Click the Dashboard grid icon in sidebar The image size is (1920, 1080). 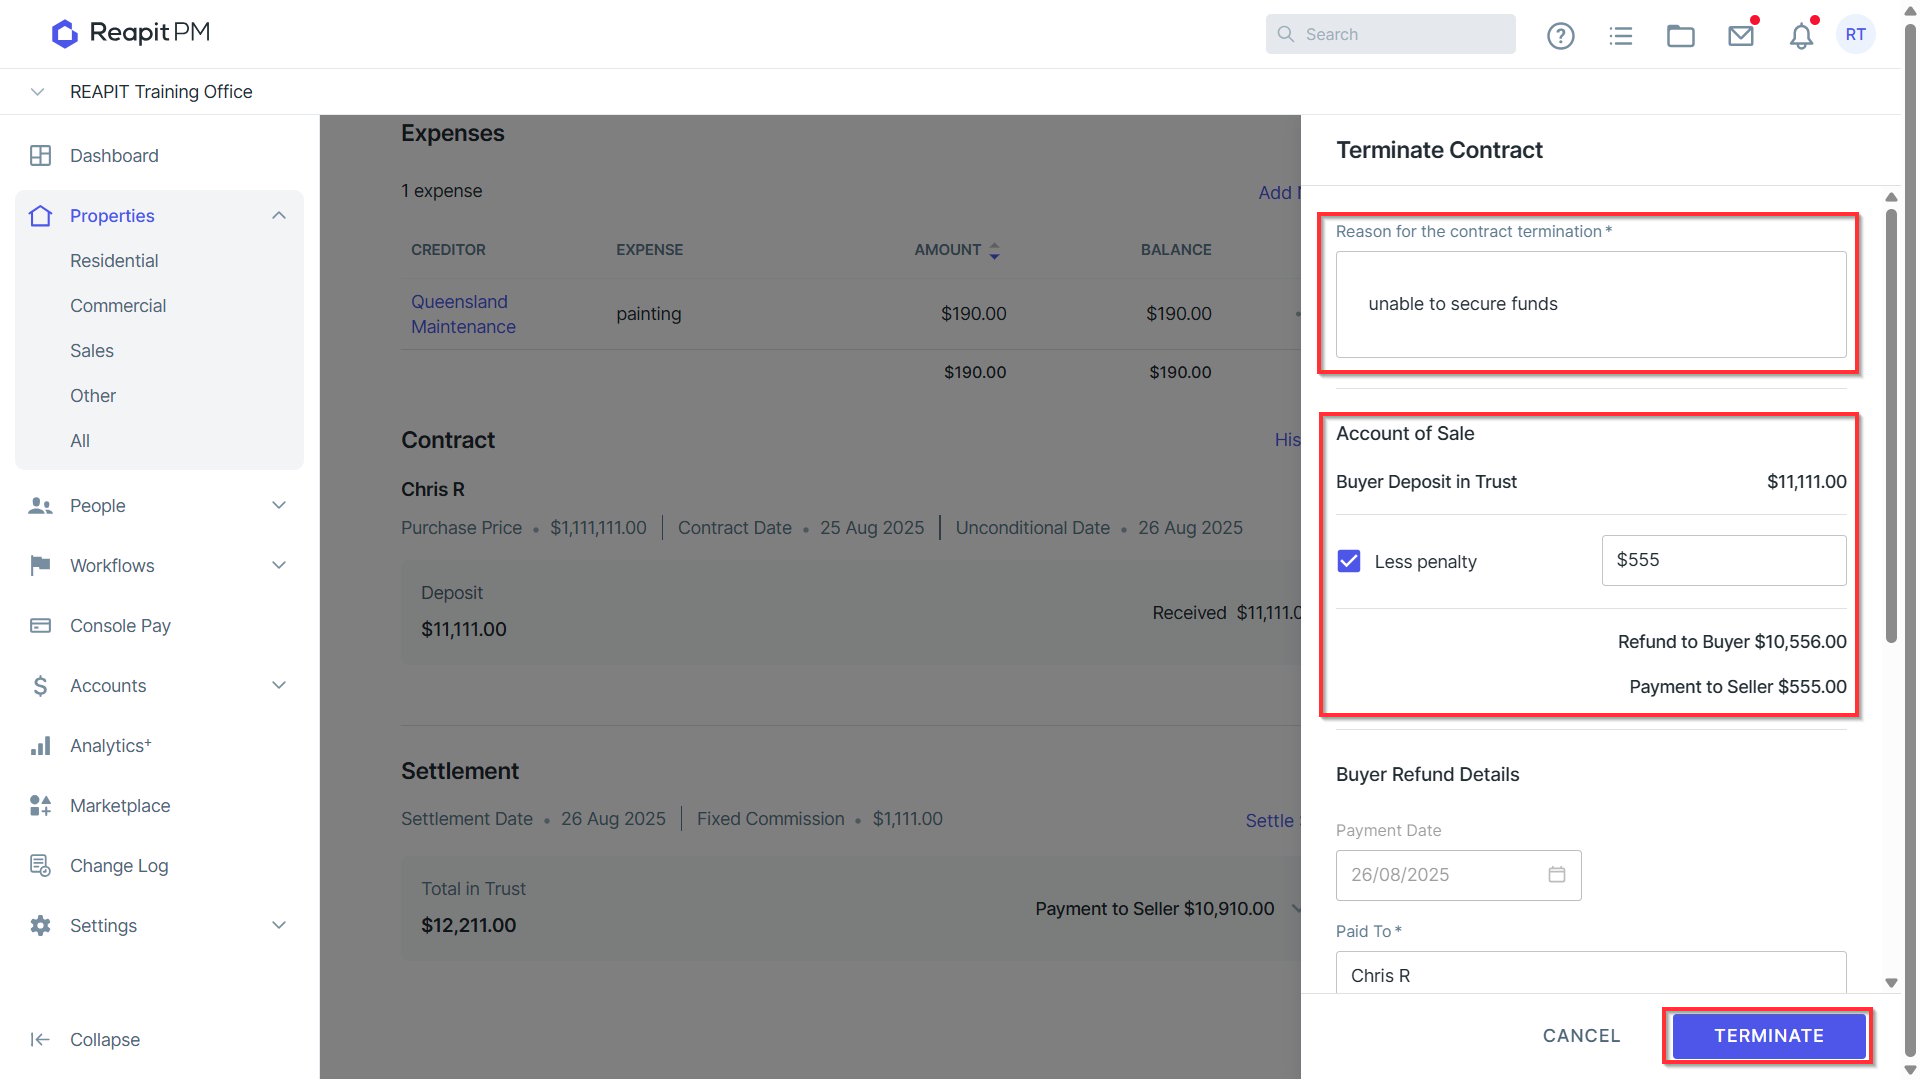[x=41, y=156]
